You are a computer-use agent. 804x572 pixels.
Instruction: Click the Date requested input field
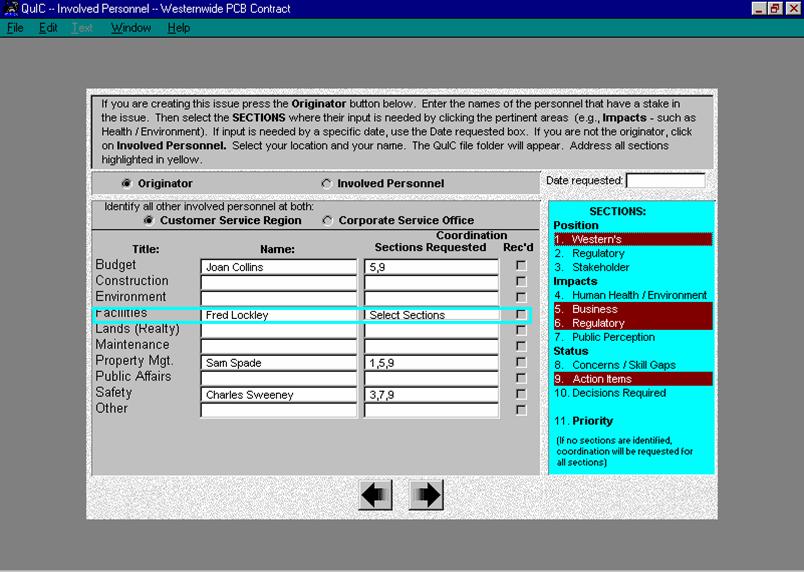[x=665, y=181]
